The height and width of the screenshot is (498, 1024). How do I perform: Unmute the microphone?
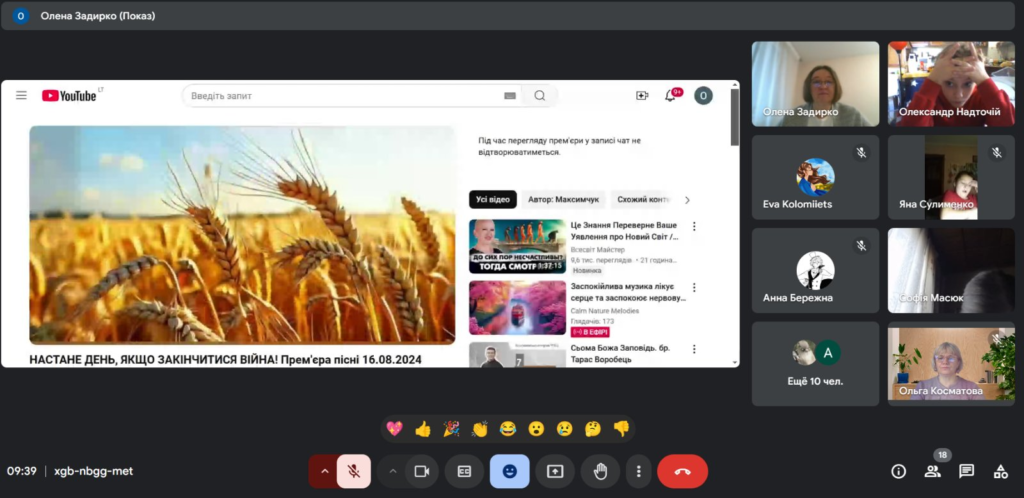coord(353,471)
